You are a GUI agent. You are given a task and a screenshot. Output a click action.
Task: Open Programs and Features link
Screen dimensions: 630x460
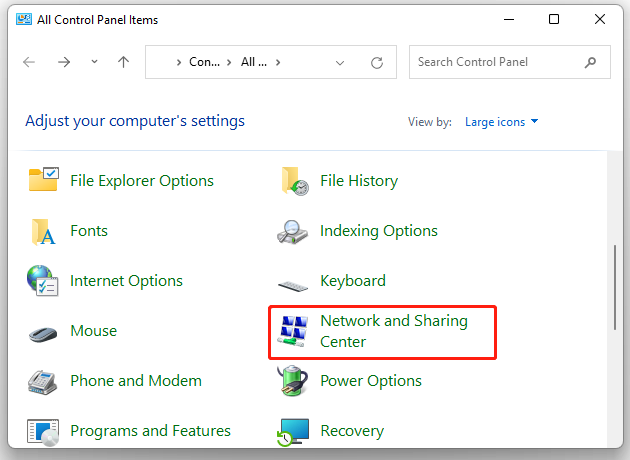click(150, 431)
